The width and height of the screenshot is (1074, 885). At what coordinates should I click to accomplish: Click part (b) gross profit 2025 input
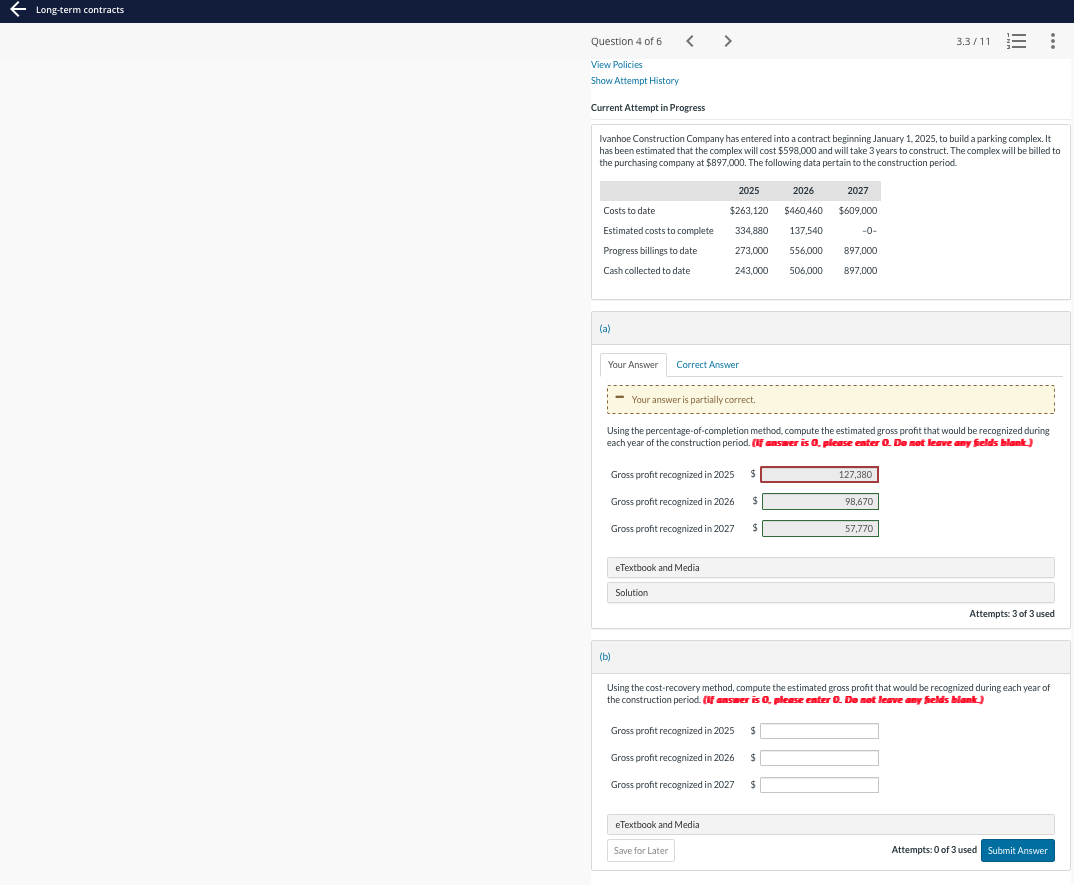819,731
